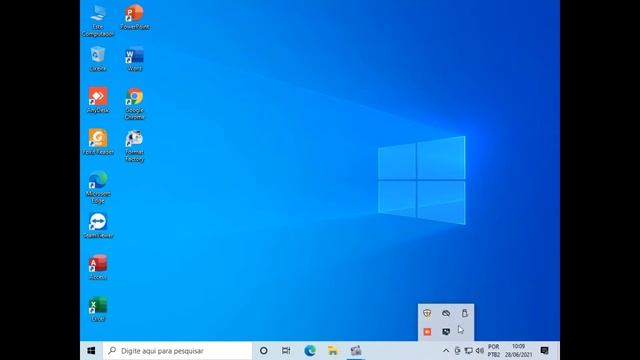Open the Action Center notifications

pyautogui.click(x=544, y=351)
